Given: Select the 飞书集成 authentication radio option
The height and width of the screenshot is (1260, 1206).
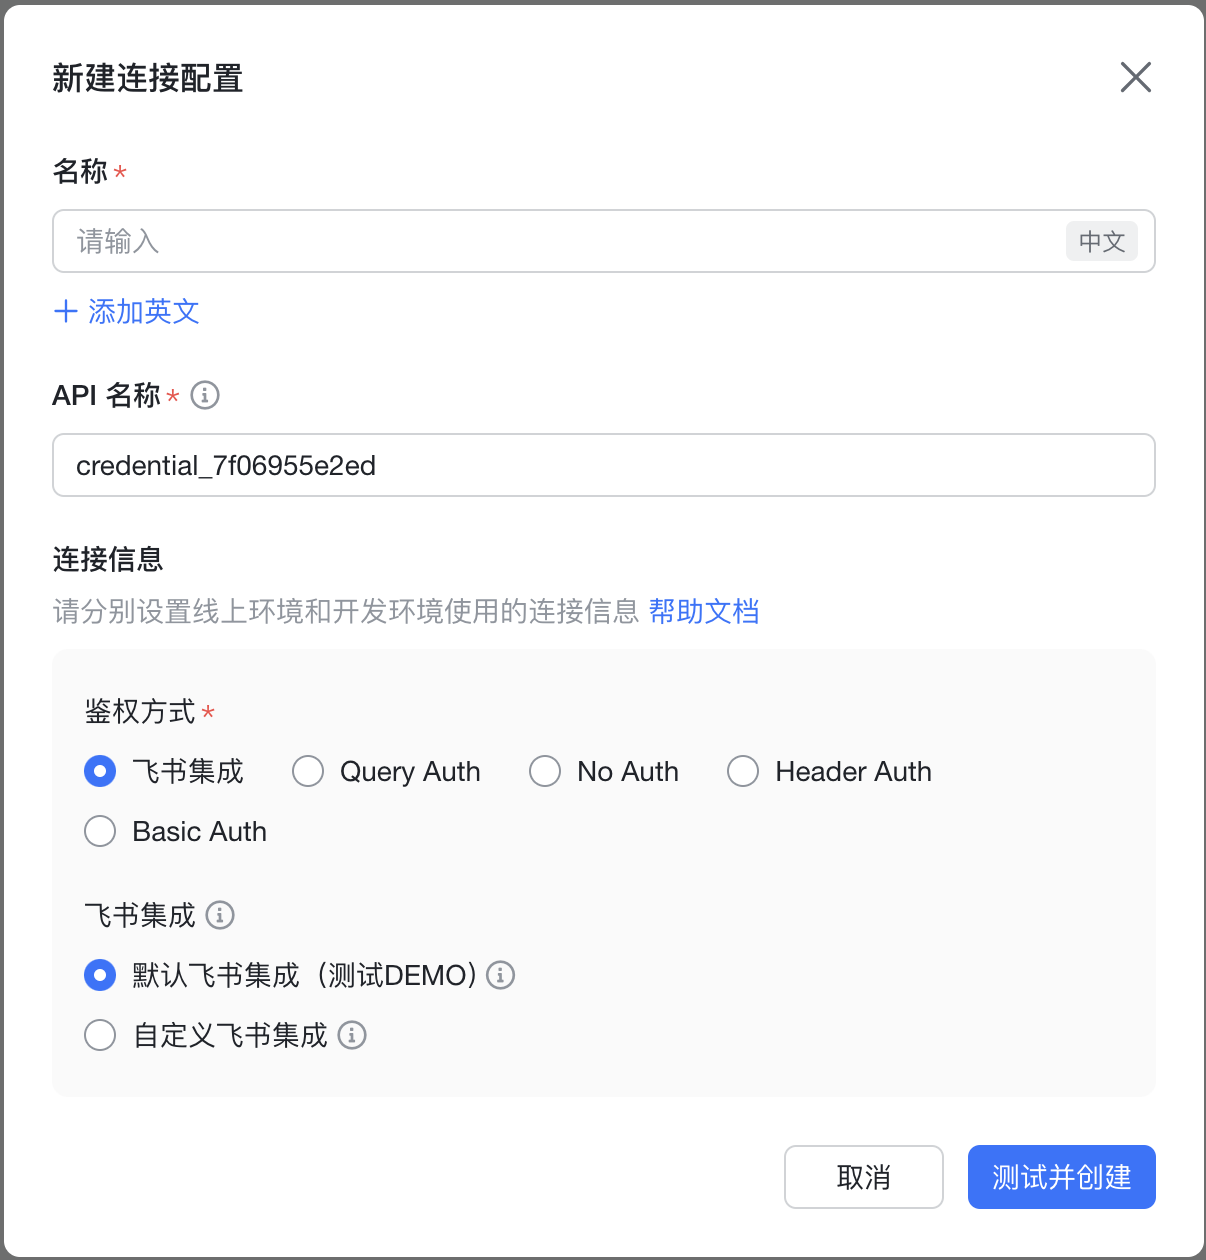Looking at the screenshot, I should tap(100, 771).
